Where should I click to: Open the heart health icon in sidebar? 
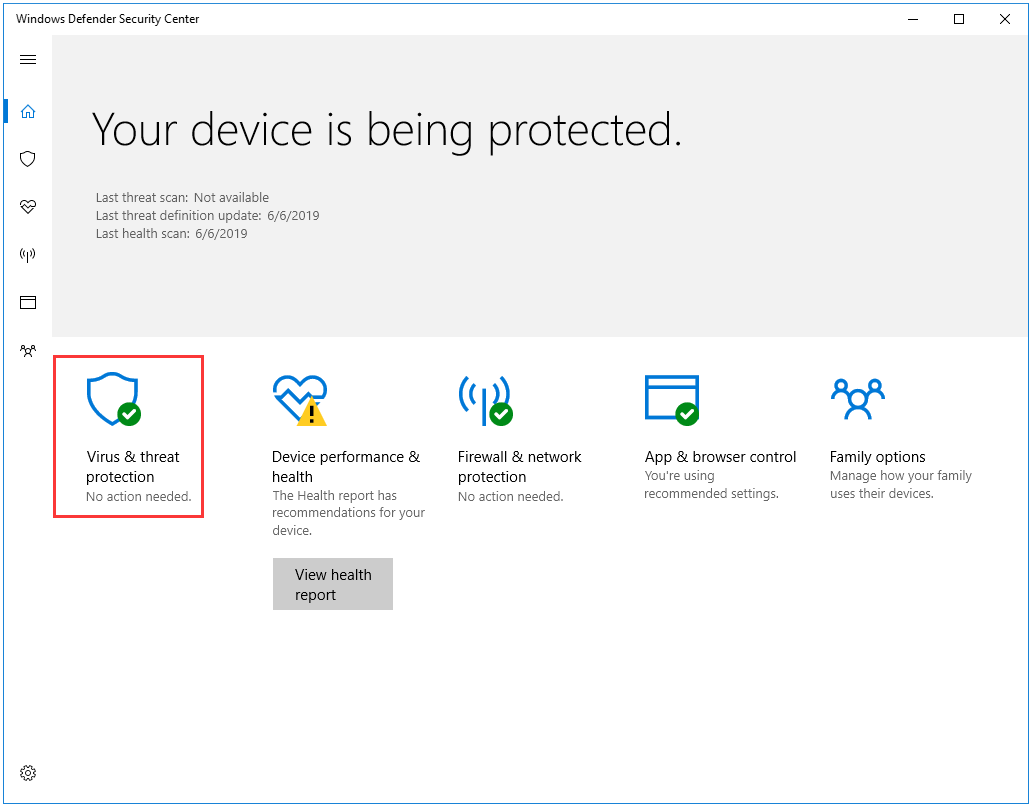tap(28, 207)
